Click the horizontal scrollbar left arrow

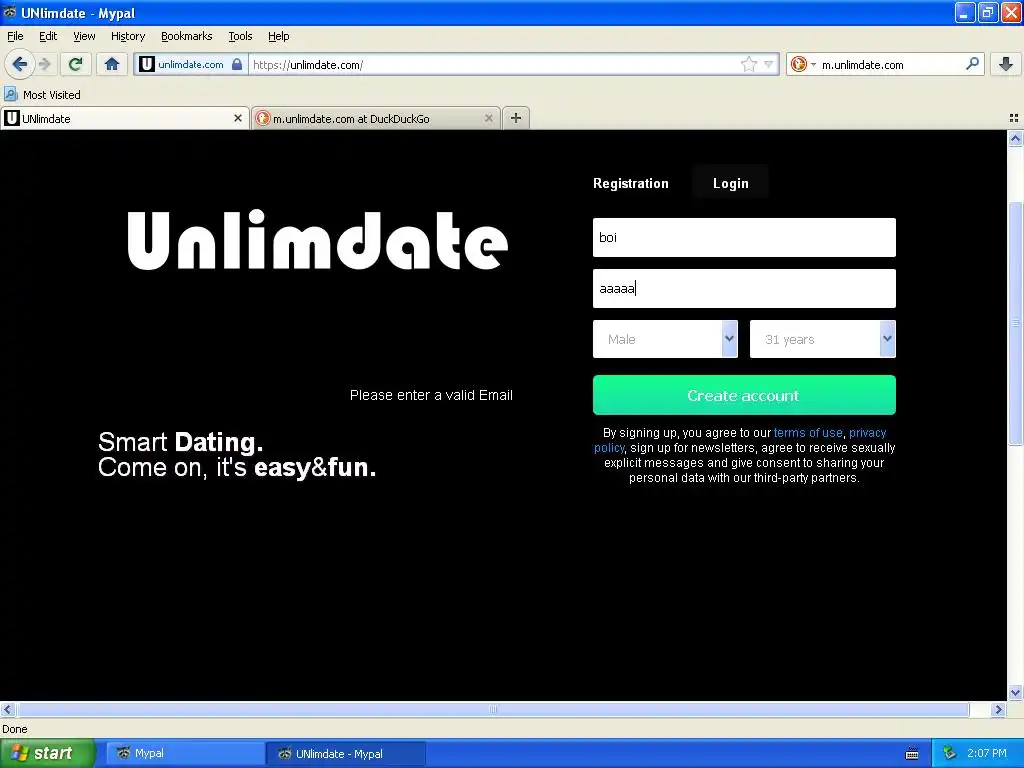click(x=7, y=709)
